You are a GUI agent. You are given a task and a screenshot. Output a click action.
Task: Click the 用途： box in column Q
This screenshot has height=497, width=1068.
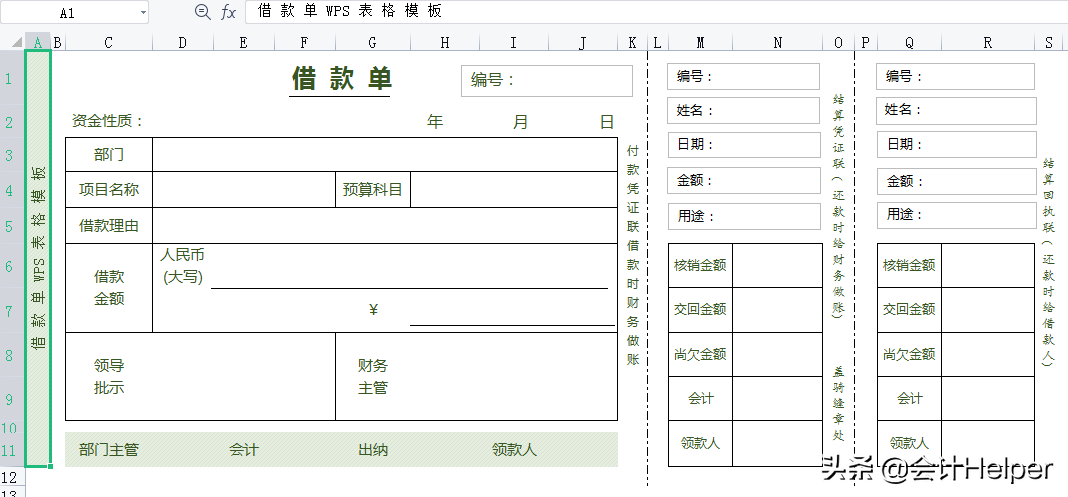[x=956, y=214]
